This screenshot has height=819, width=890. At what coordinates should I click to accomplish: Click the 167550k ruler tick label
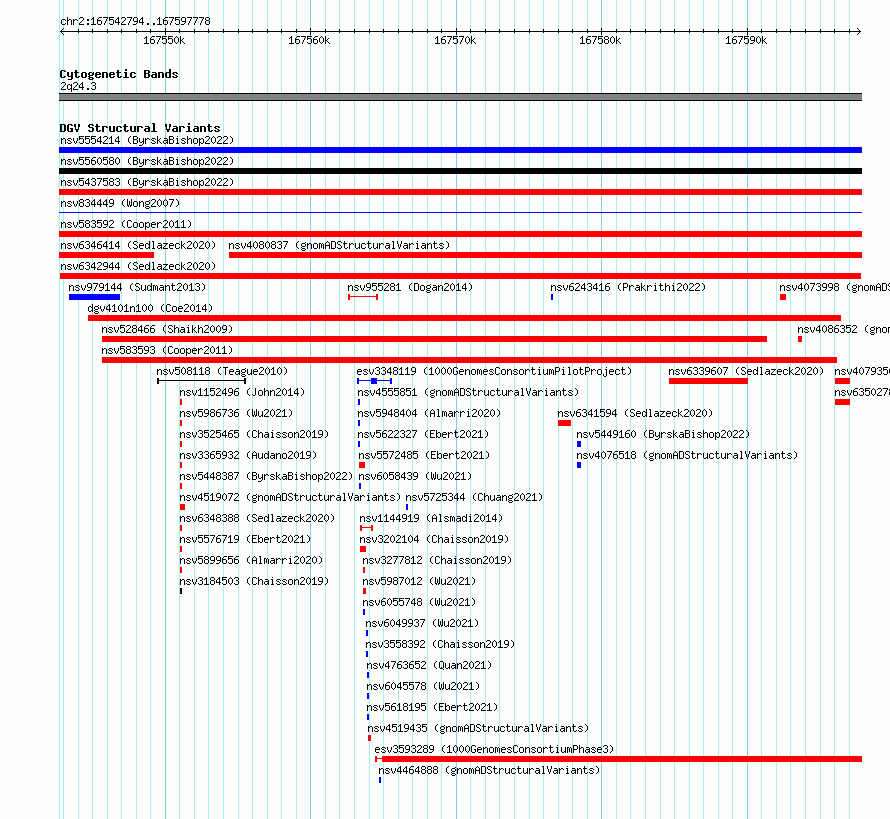163,40
